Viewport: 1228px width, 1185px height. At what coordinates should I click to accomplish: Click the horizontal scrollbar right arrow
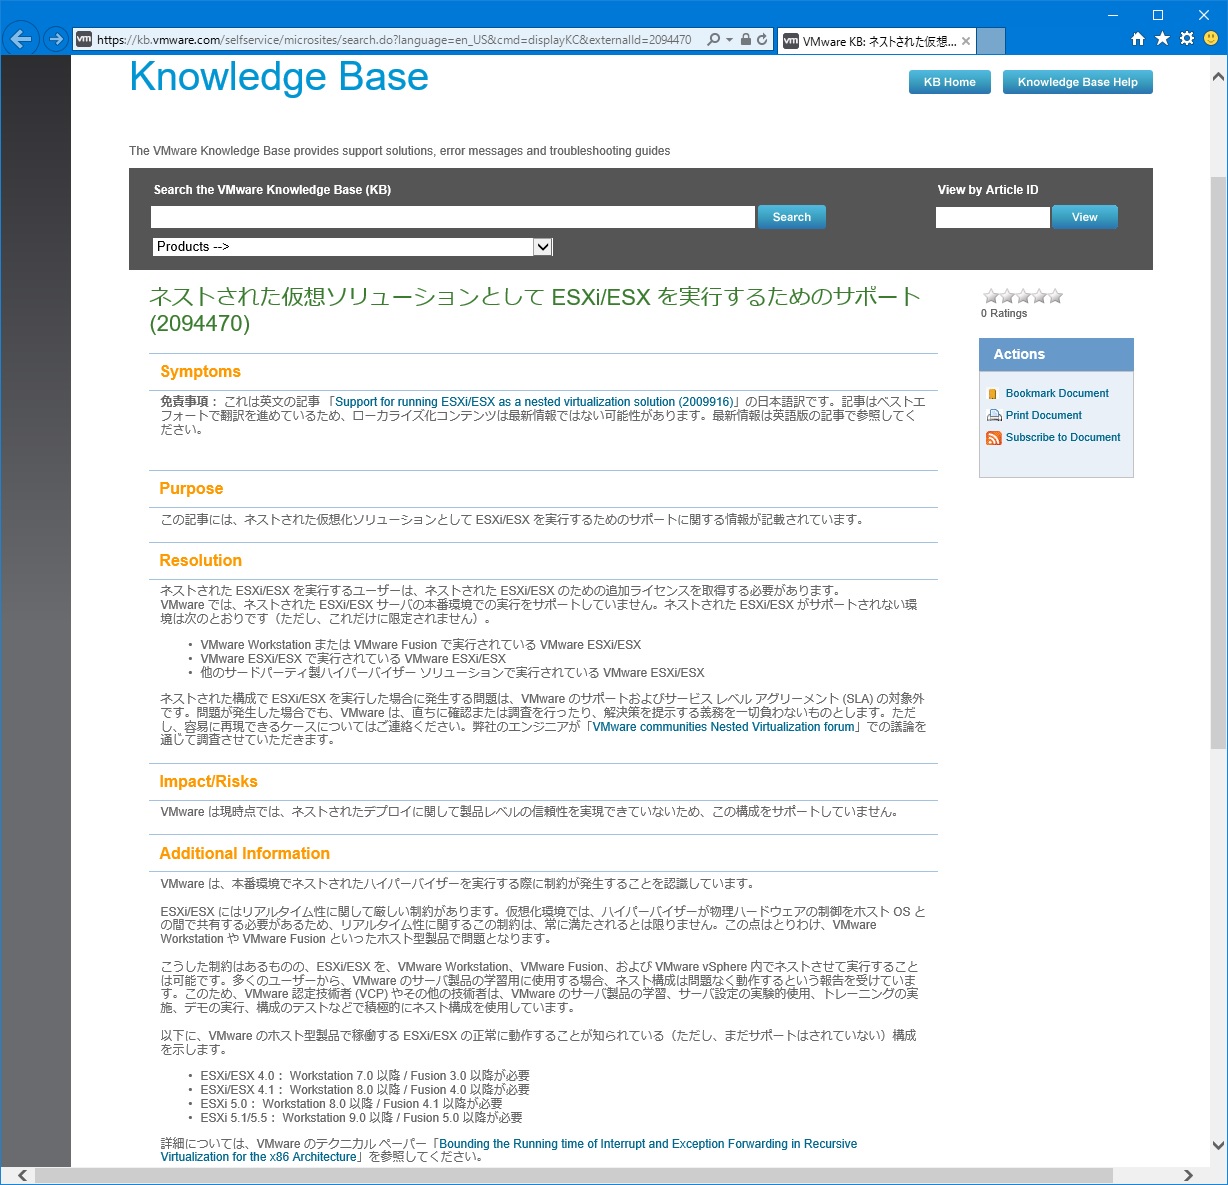click(x=1188, y=1175)
